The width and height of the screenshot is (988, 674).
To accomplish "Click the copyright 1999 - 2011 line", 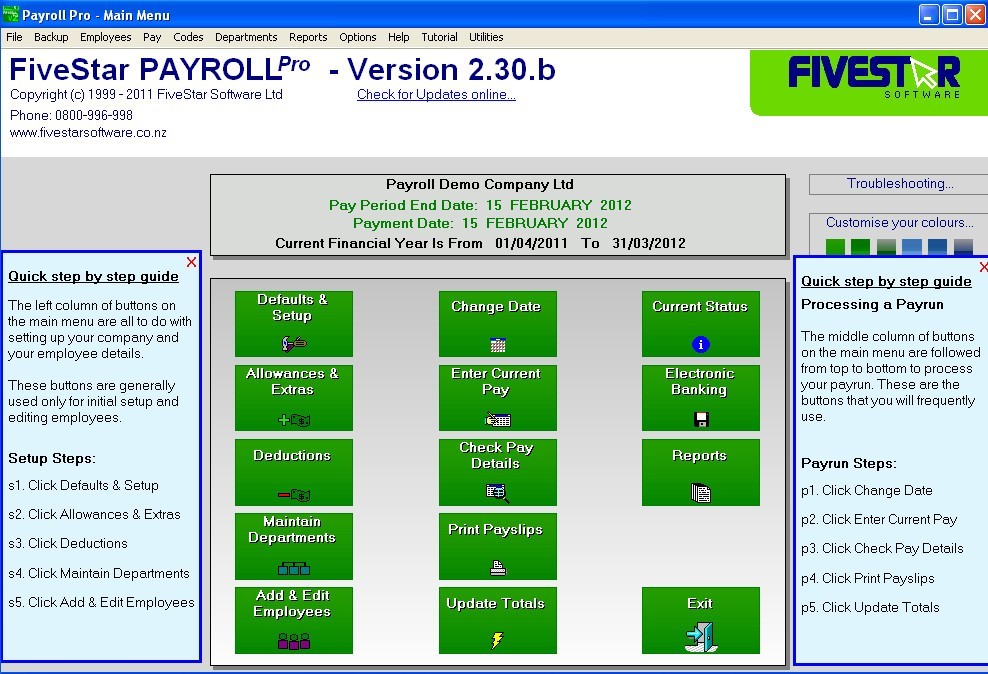I will [x=146, y=94].
